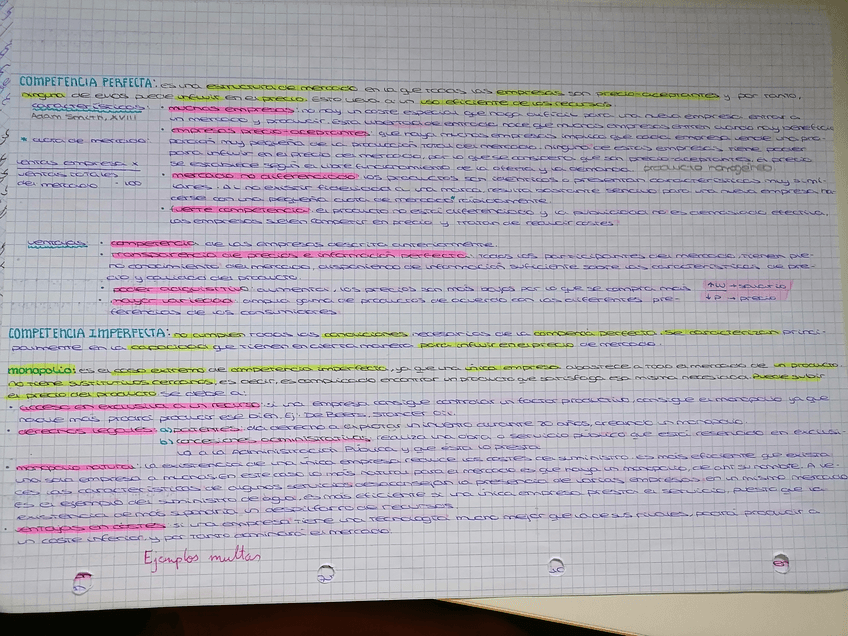
Task: Click the starred note 'cuota de mercado'
Action: pyautogui.click(x=84, y=140)
